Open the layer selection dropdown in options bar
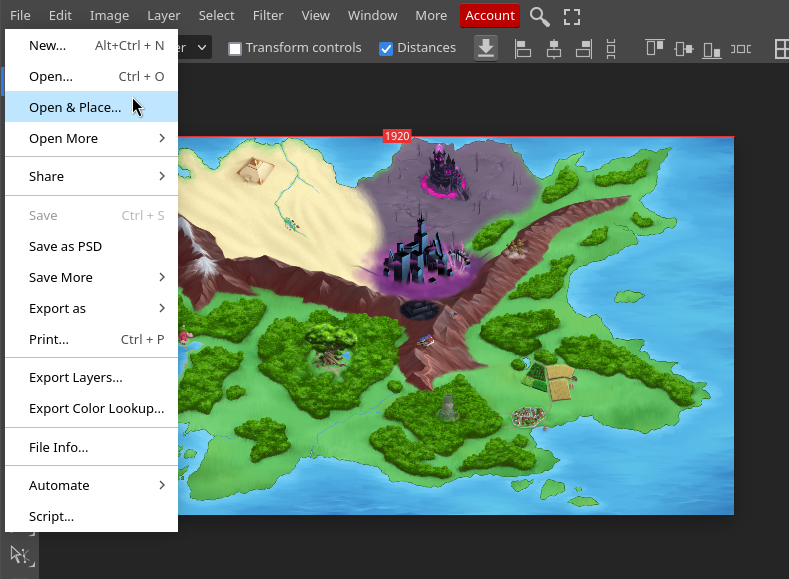Viewport: 789px width, 579px height. point(195,48)
